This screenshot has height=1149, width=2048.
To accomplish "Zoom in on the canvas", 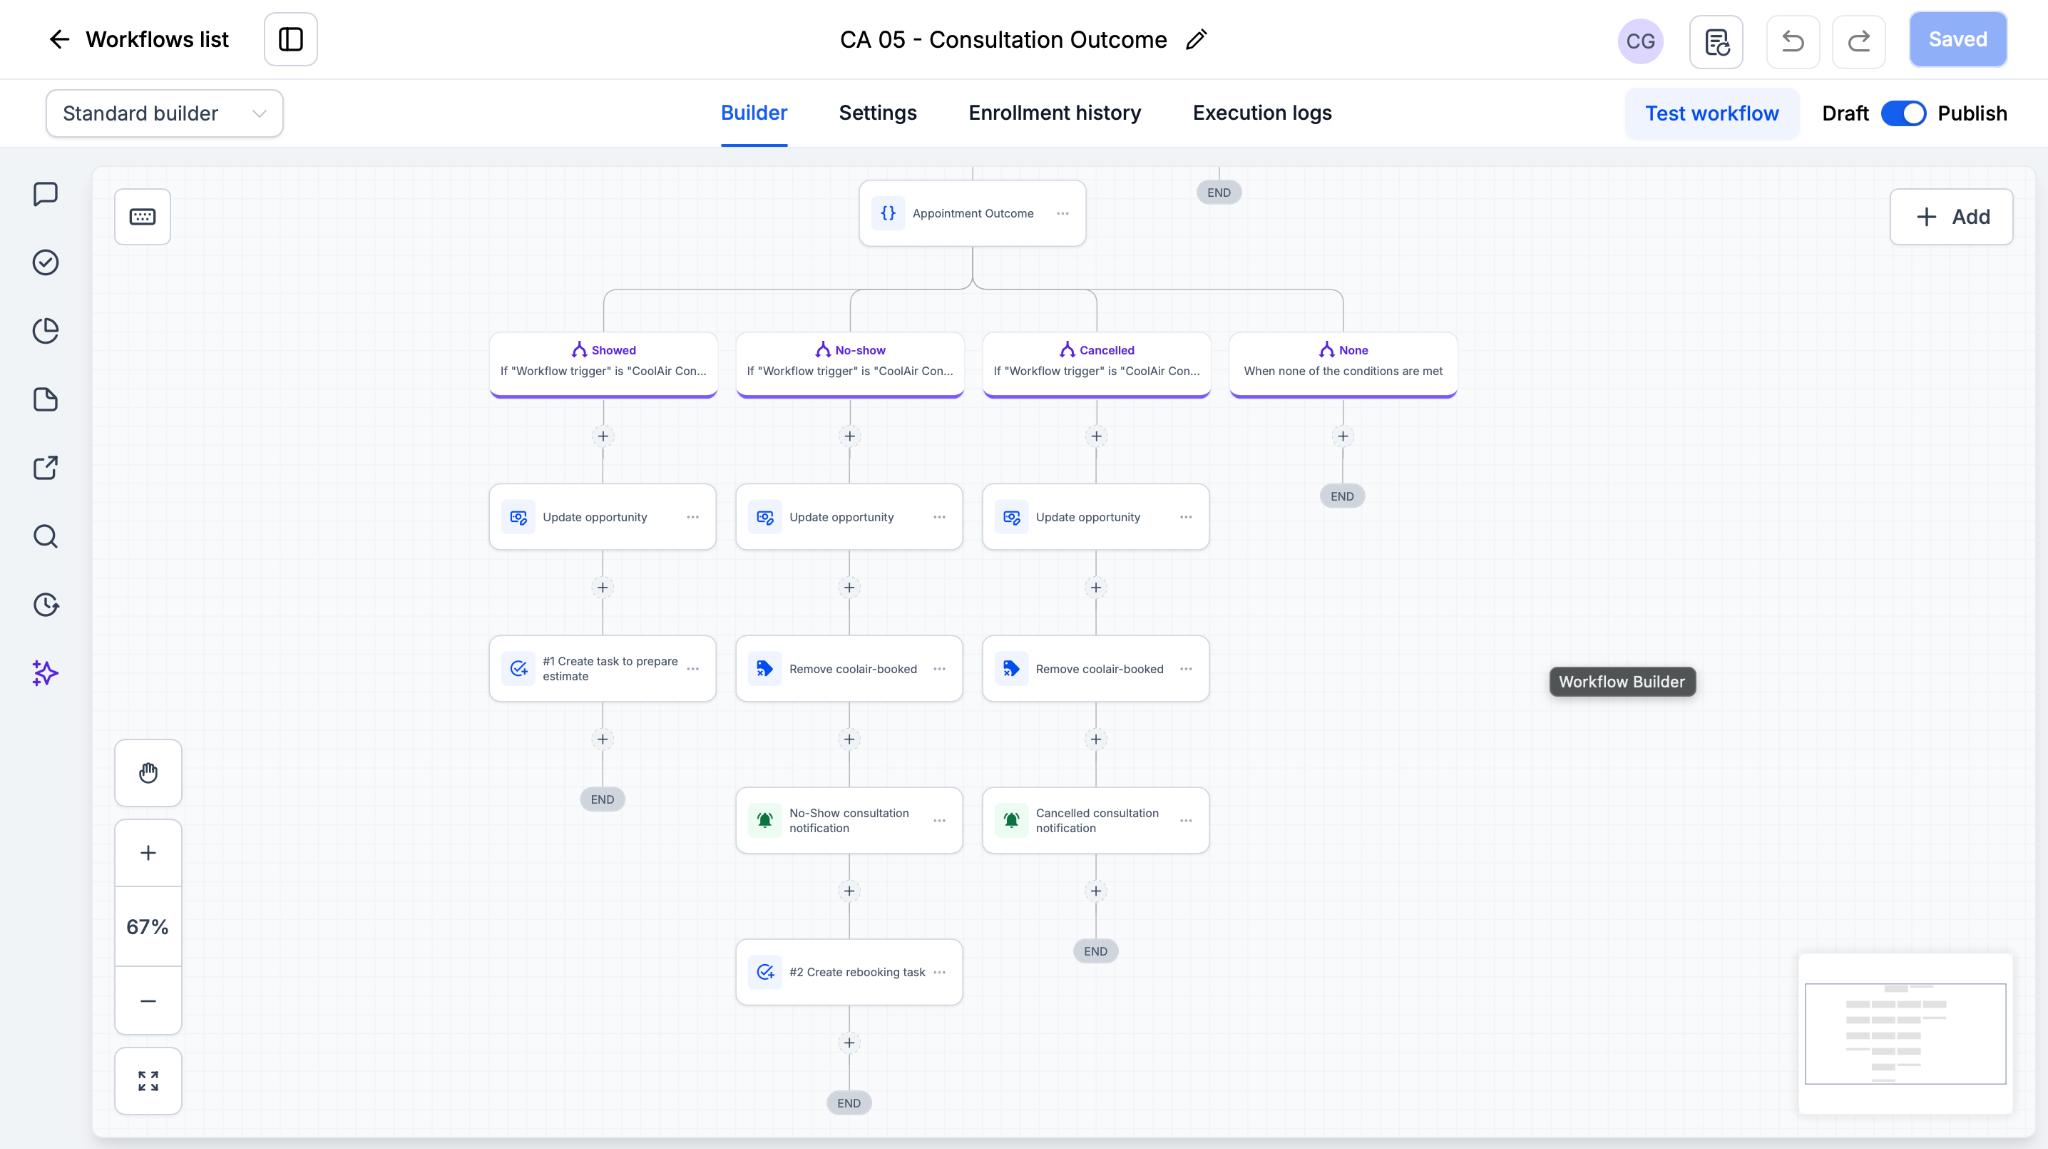I will (x=148, y=853).
